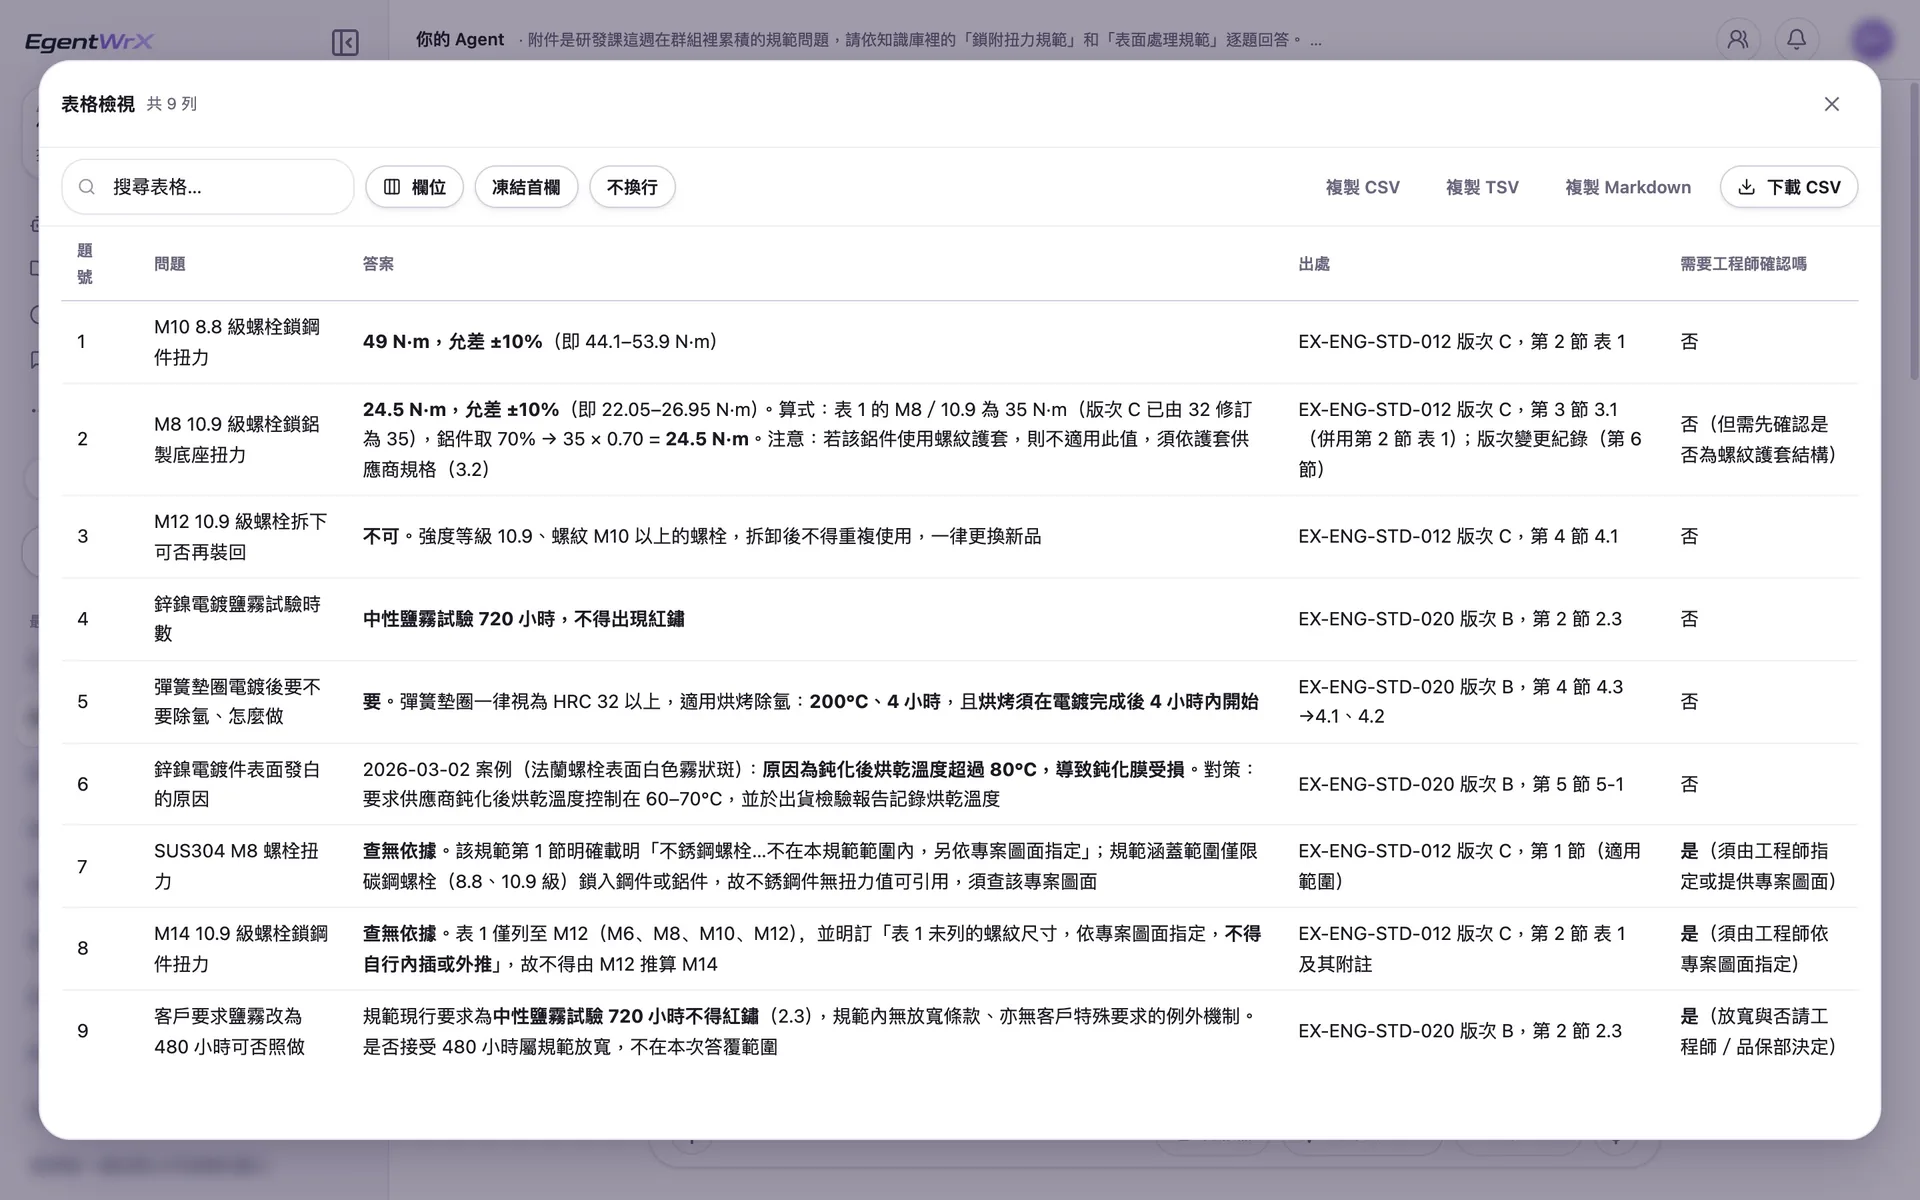1920x1200 pixels.
Task: Select cell 'M14 10.9 級螺栓鎖鋼件扭力'
Action: point(241,948)
